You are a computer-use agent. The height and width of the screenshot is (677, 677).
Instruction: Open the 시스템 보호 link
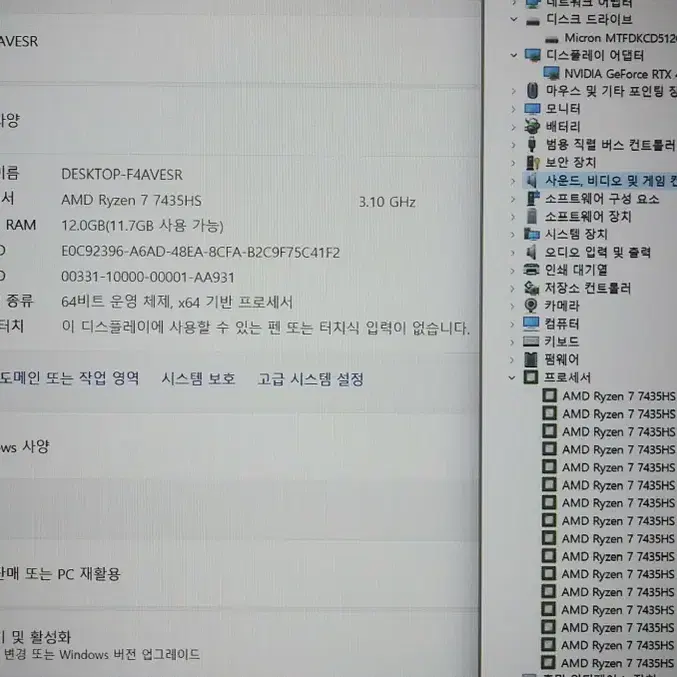[x=199, y=379]
